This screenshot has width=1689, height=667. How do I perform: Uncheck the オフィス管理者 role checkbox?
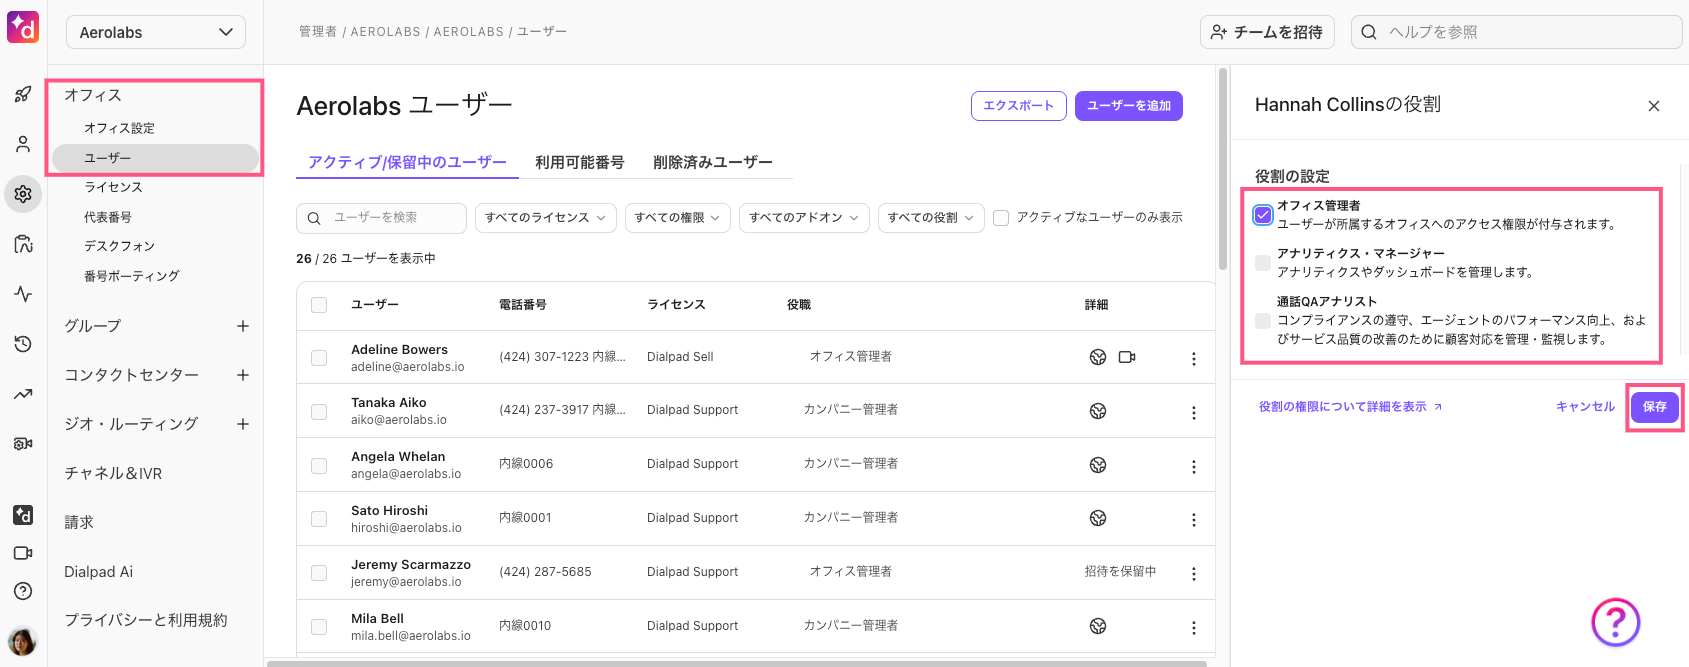pos(1263,214)
